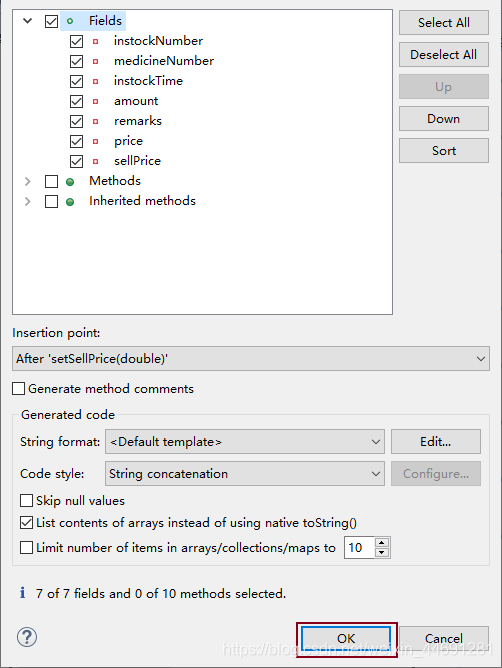Expand the Methods tree node
This screenshot has height=668, width=502.
click(x=28, y=181)
